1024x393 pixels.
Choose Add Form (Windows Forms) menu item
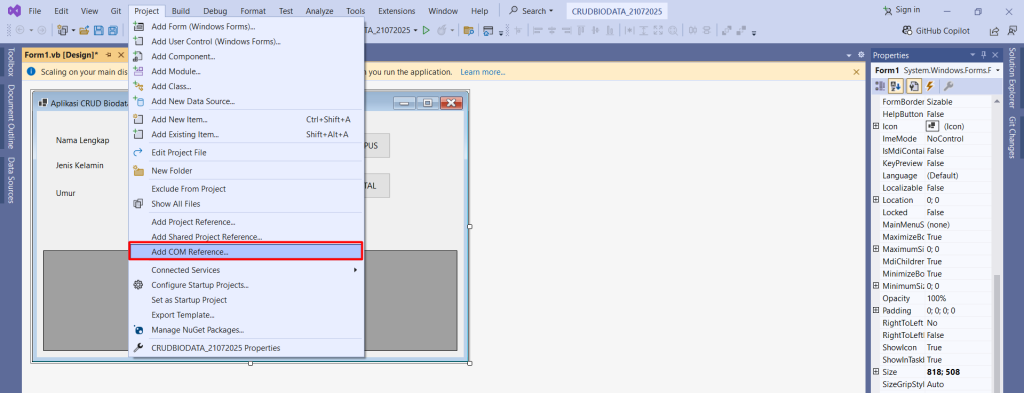[246, 27]
